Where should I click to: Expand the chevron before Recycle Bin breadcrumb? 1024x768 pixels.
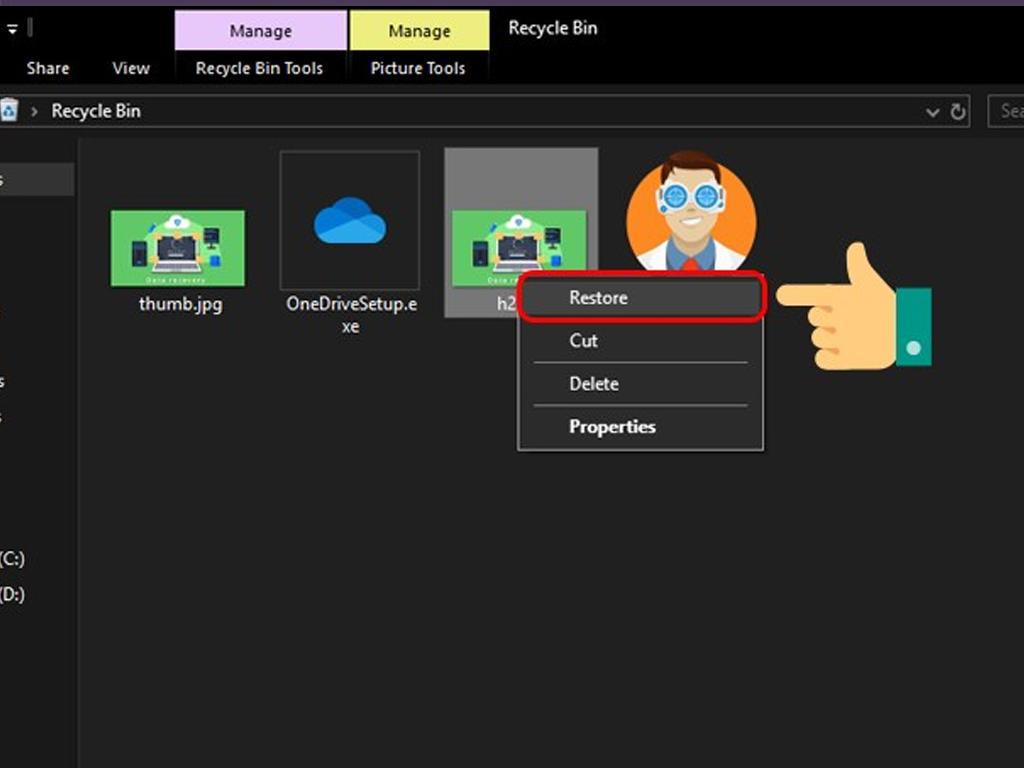pyautogui.click(x=33, y=112)
